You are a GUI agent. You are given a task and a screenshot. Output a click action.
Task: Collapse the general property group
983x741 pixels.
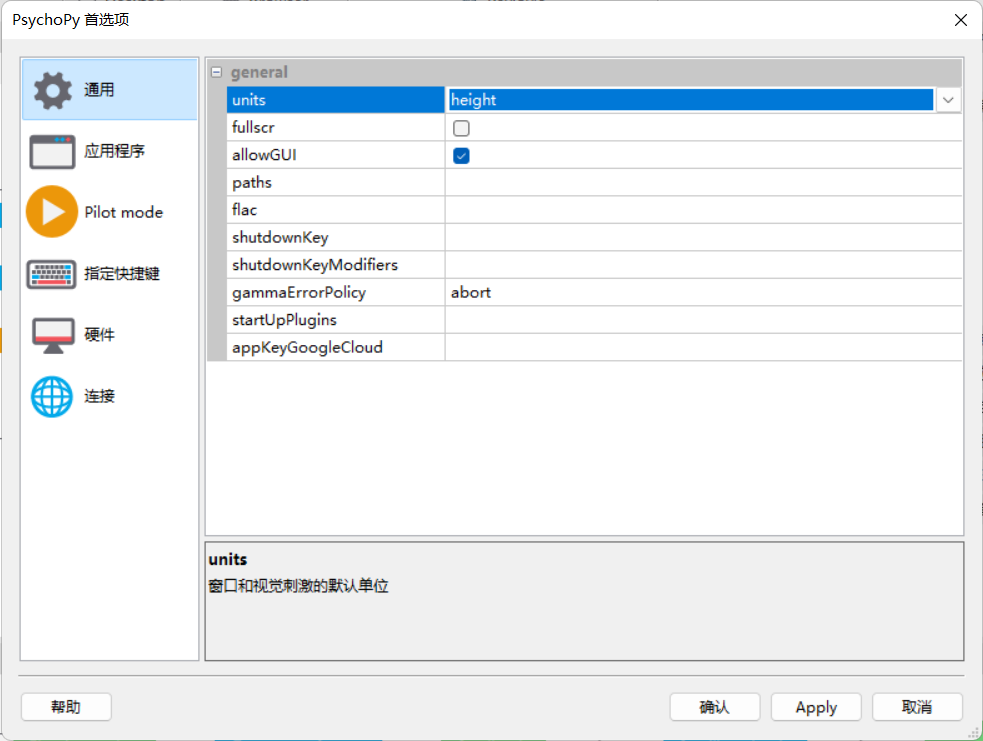(x=216, y=72)
